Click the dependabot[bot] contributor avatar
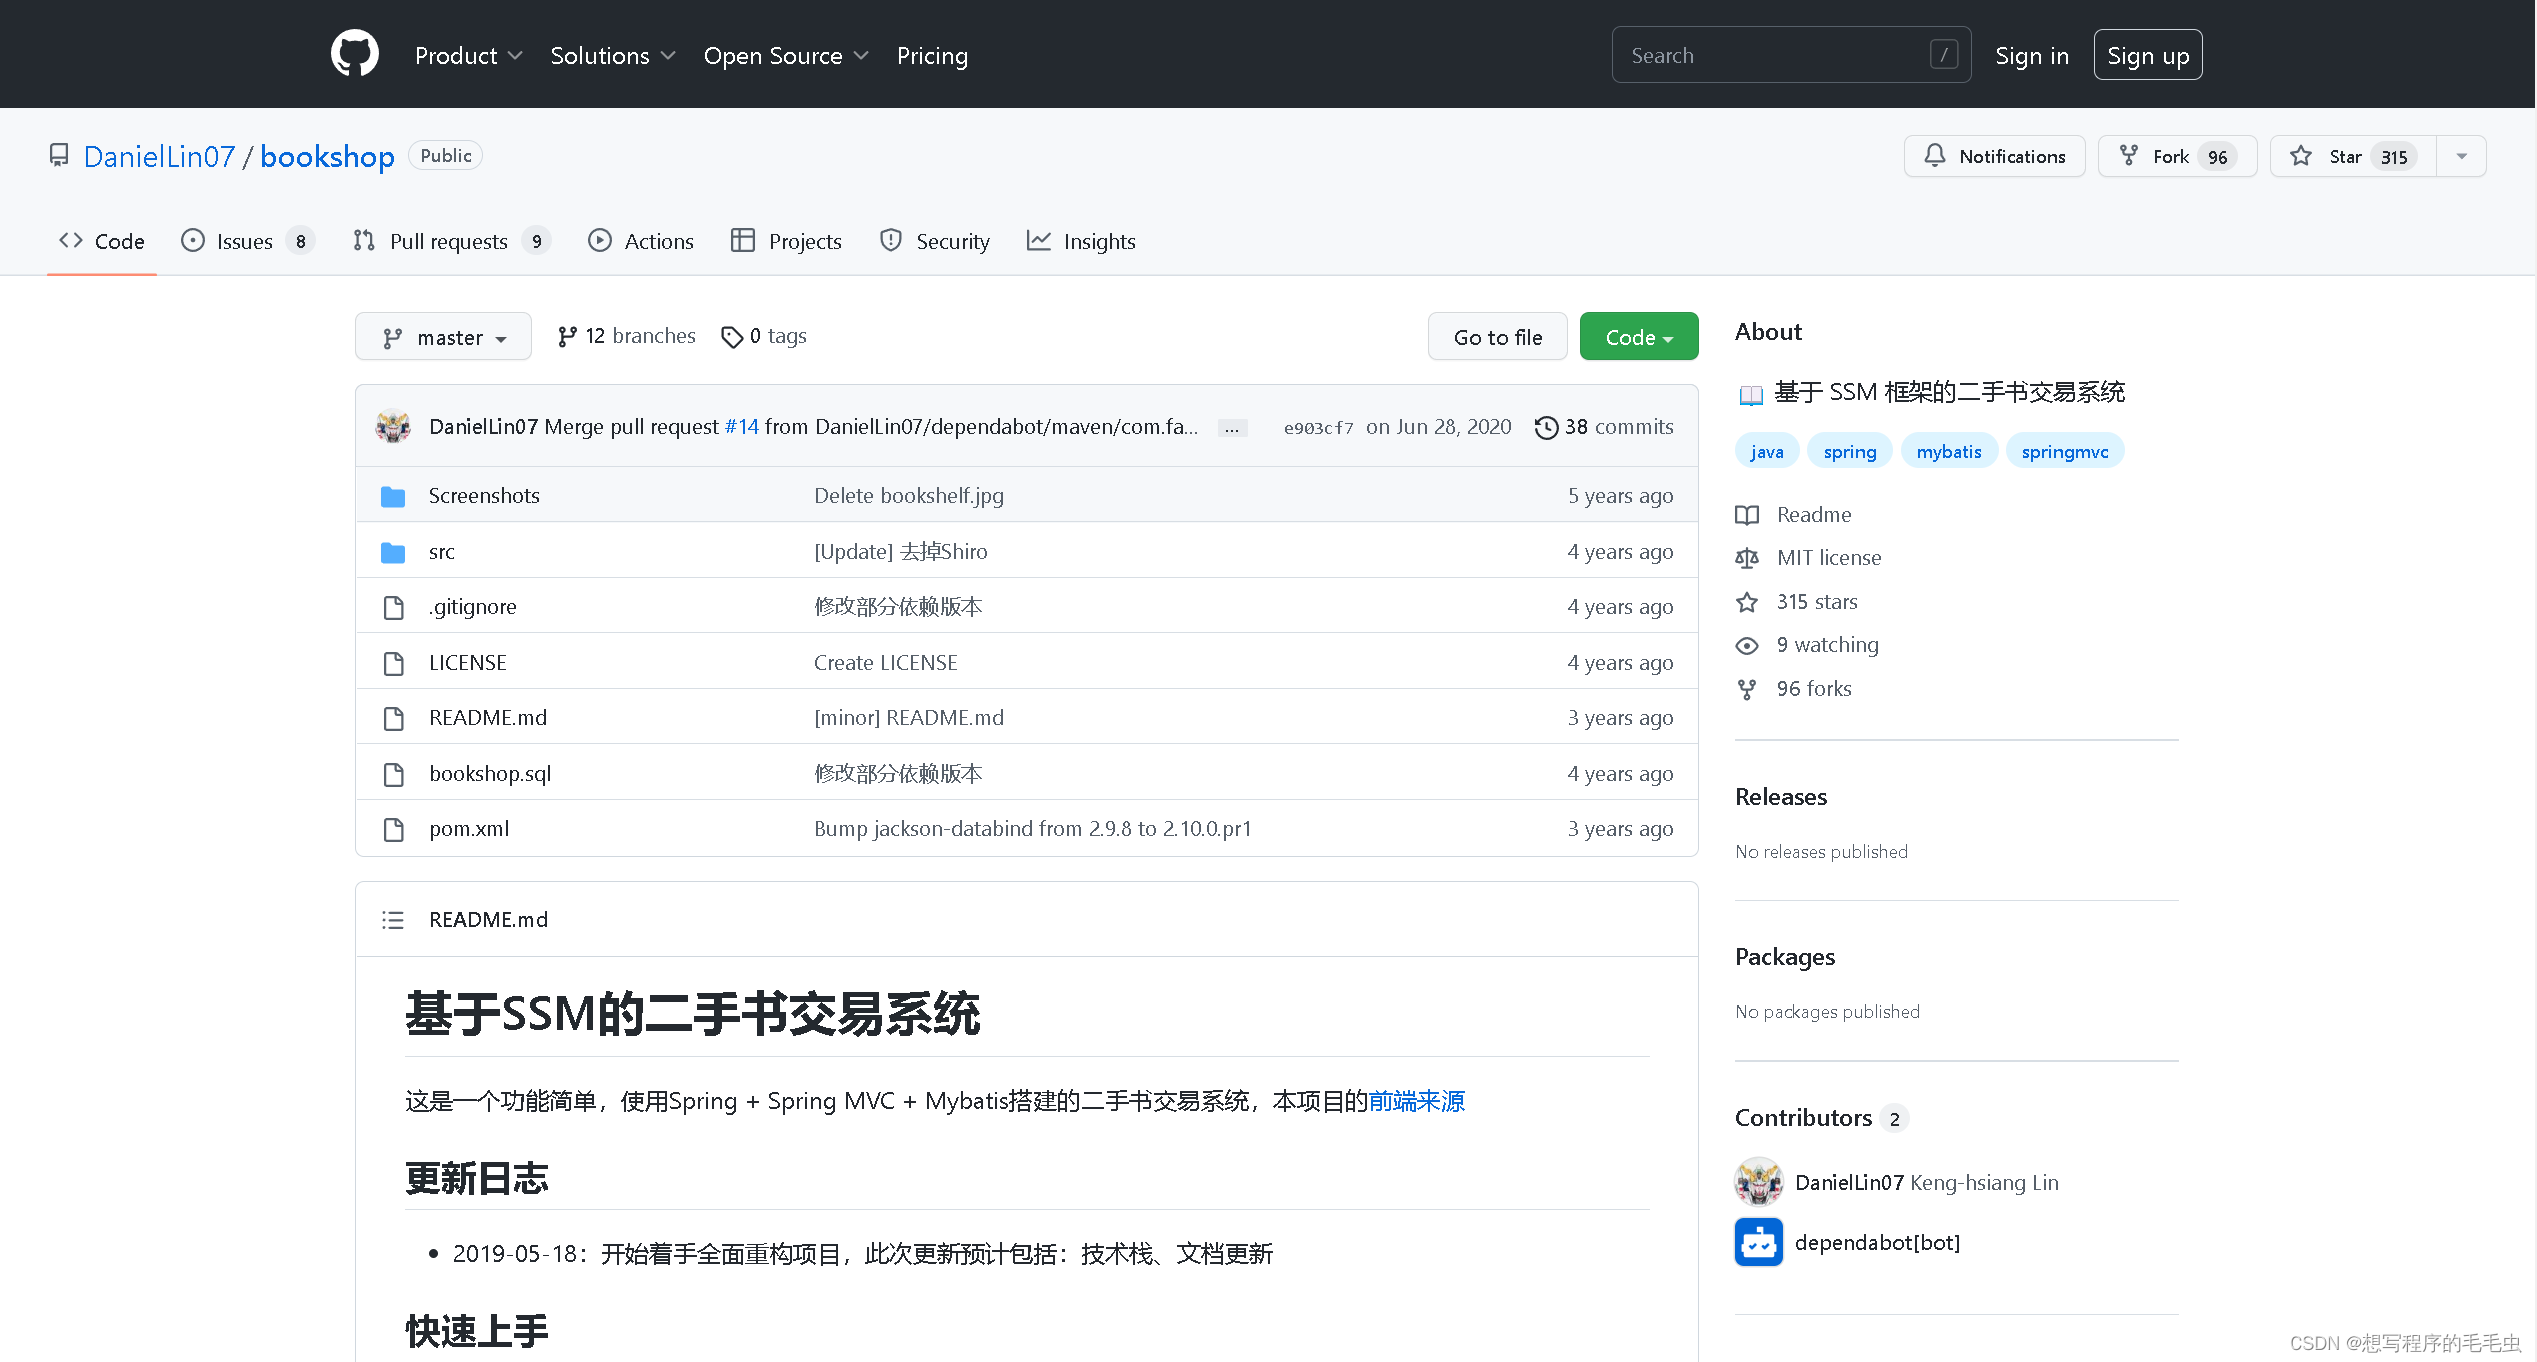 tap(1759, 1242)
